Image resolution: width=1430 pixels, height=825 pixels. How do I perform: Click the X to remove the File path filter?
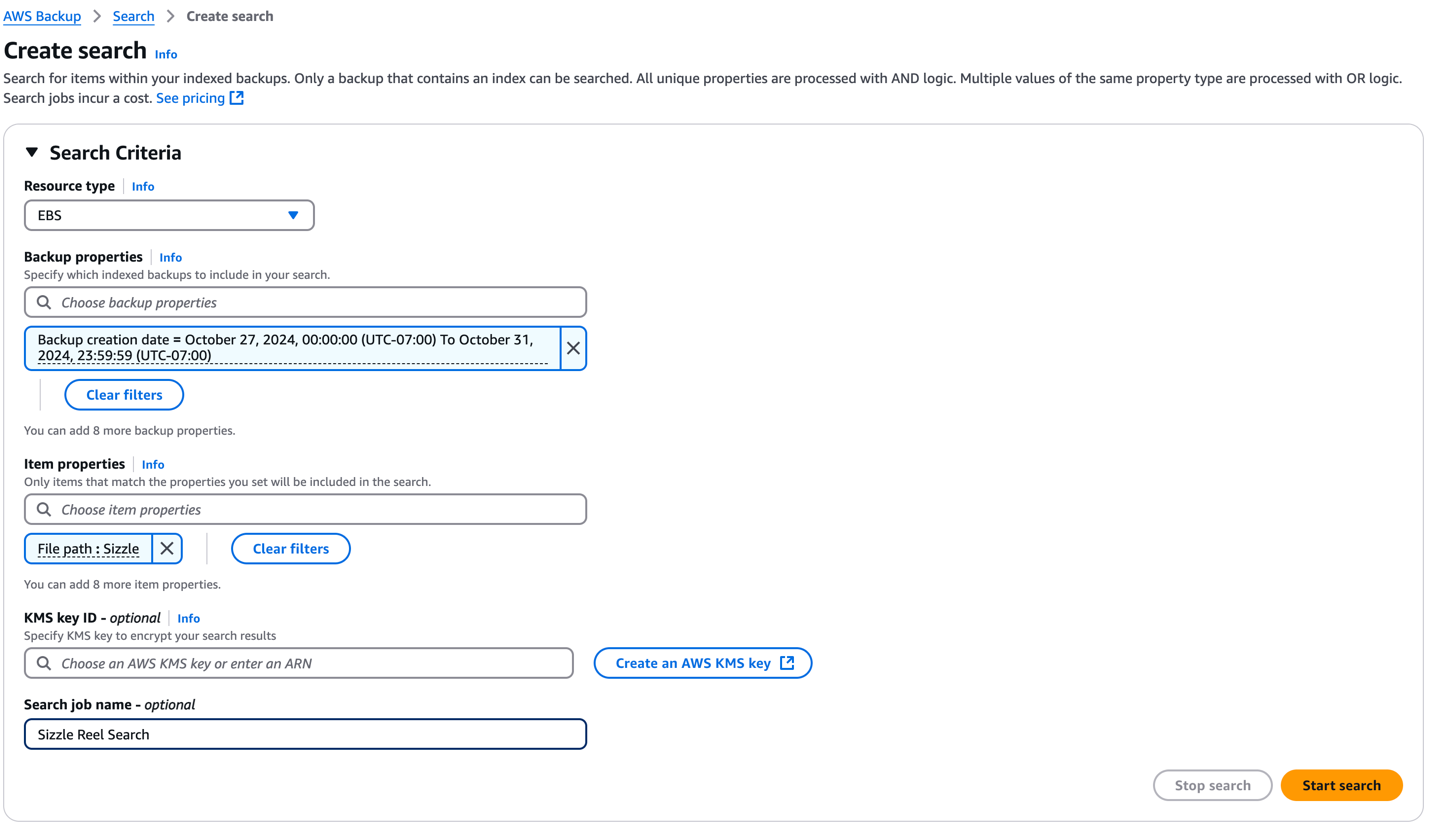click(x=166, y=548)
